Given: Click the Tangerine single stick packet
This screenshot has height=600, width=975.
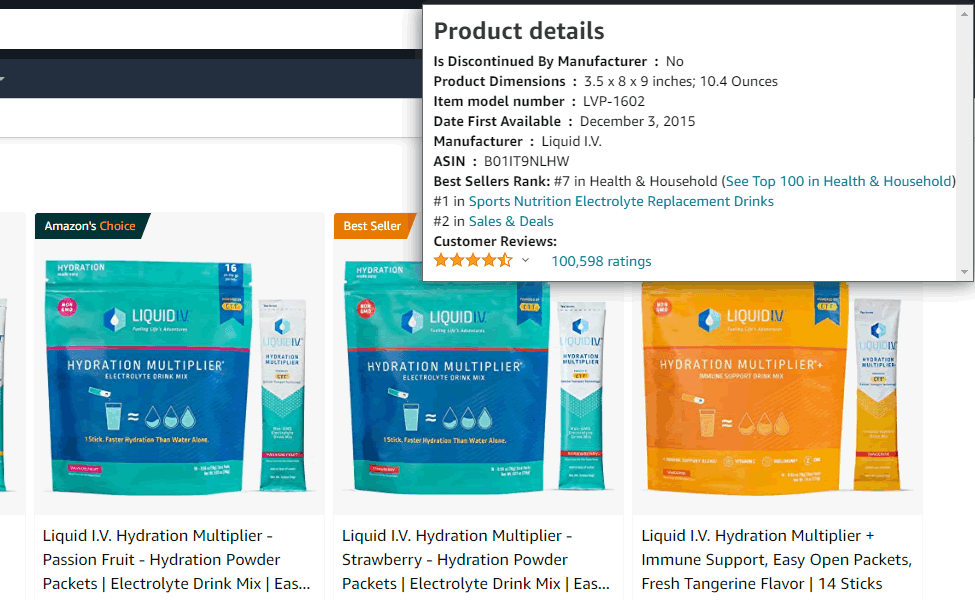Looking at the screenshot, I should click(x=877, y=395).
